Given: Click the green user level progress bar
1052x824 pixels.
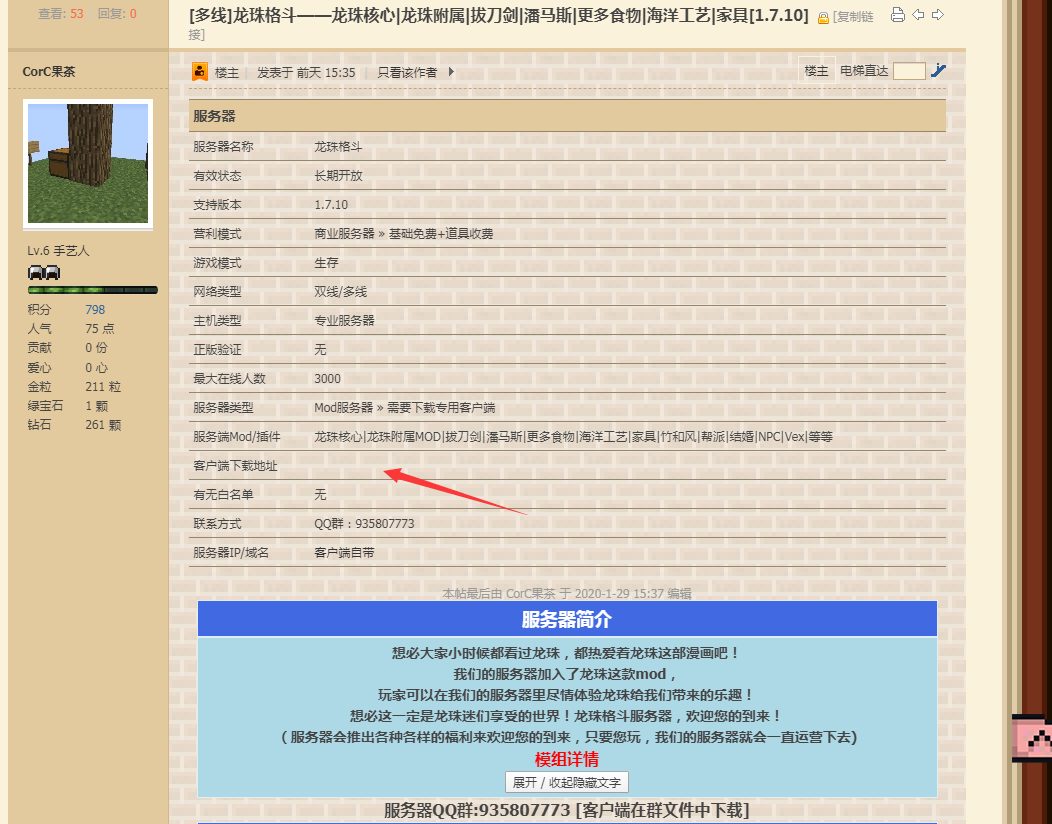Looking at the screenshot, I should pyautogui.click(x=93, y=290).
